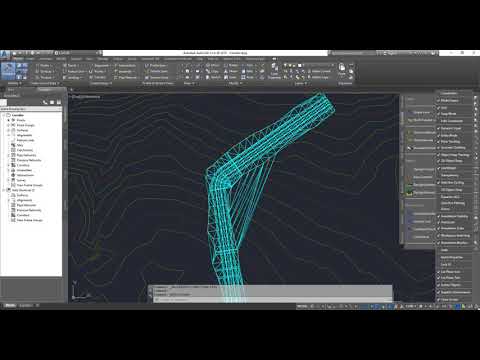480x360 pixels.
Task: Open the Pipe Network tool
Action: click(x=126, y=77)
